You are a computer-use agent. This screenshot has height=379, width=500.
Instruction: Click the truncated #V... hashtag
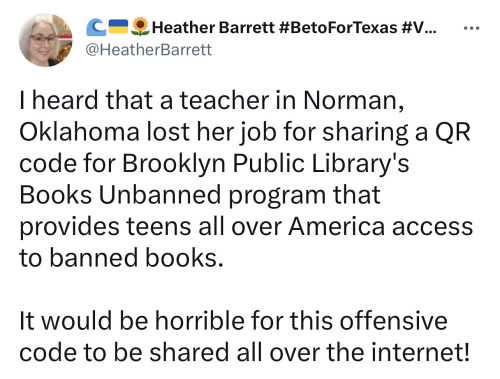click(419, 27)
